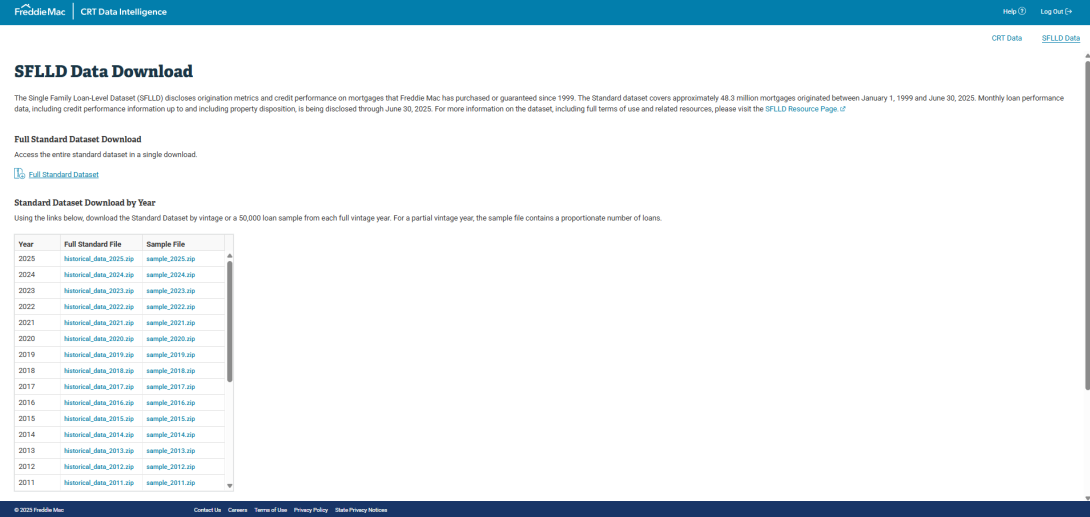The width and height of the screenshot is (1090, 517).
Task: Click the Contact Us footer link
Action: [207, 510]
